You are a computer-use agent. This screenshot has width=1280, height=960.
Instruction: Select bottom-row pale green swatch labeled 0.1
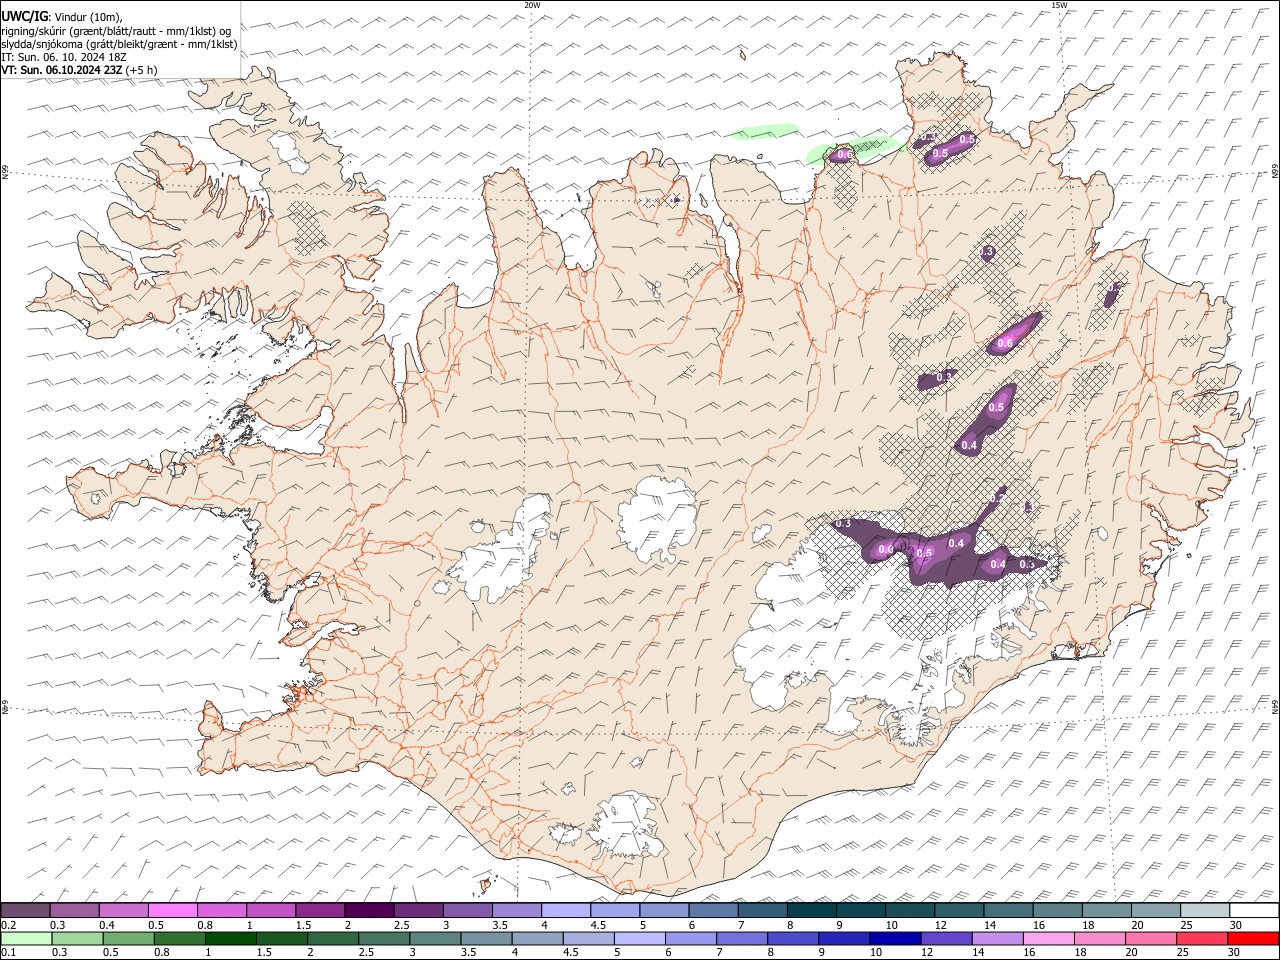[x=25, y=938]
